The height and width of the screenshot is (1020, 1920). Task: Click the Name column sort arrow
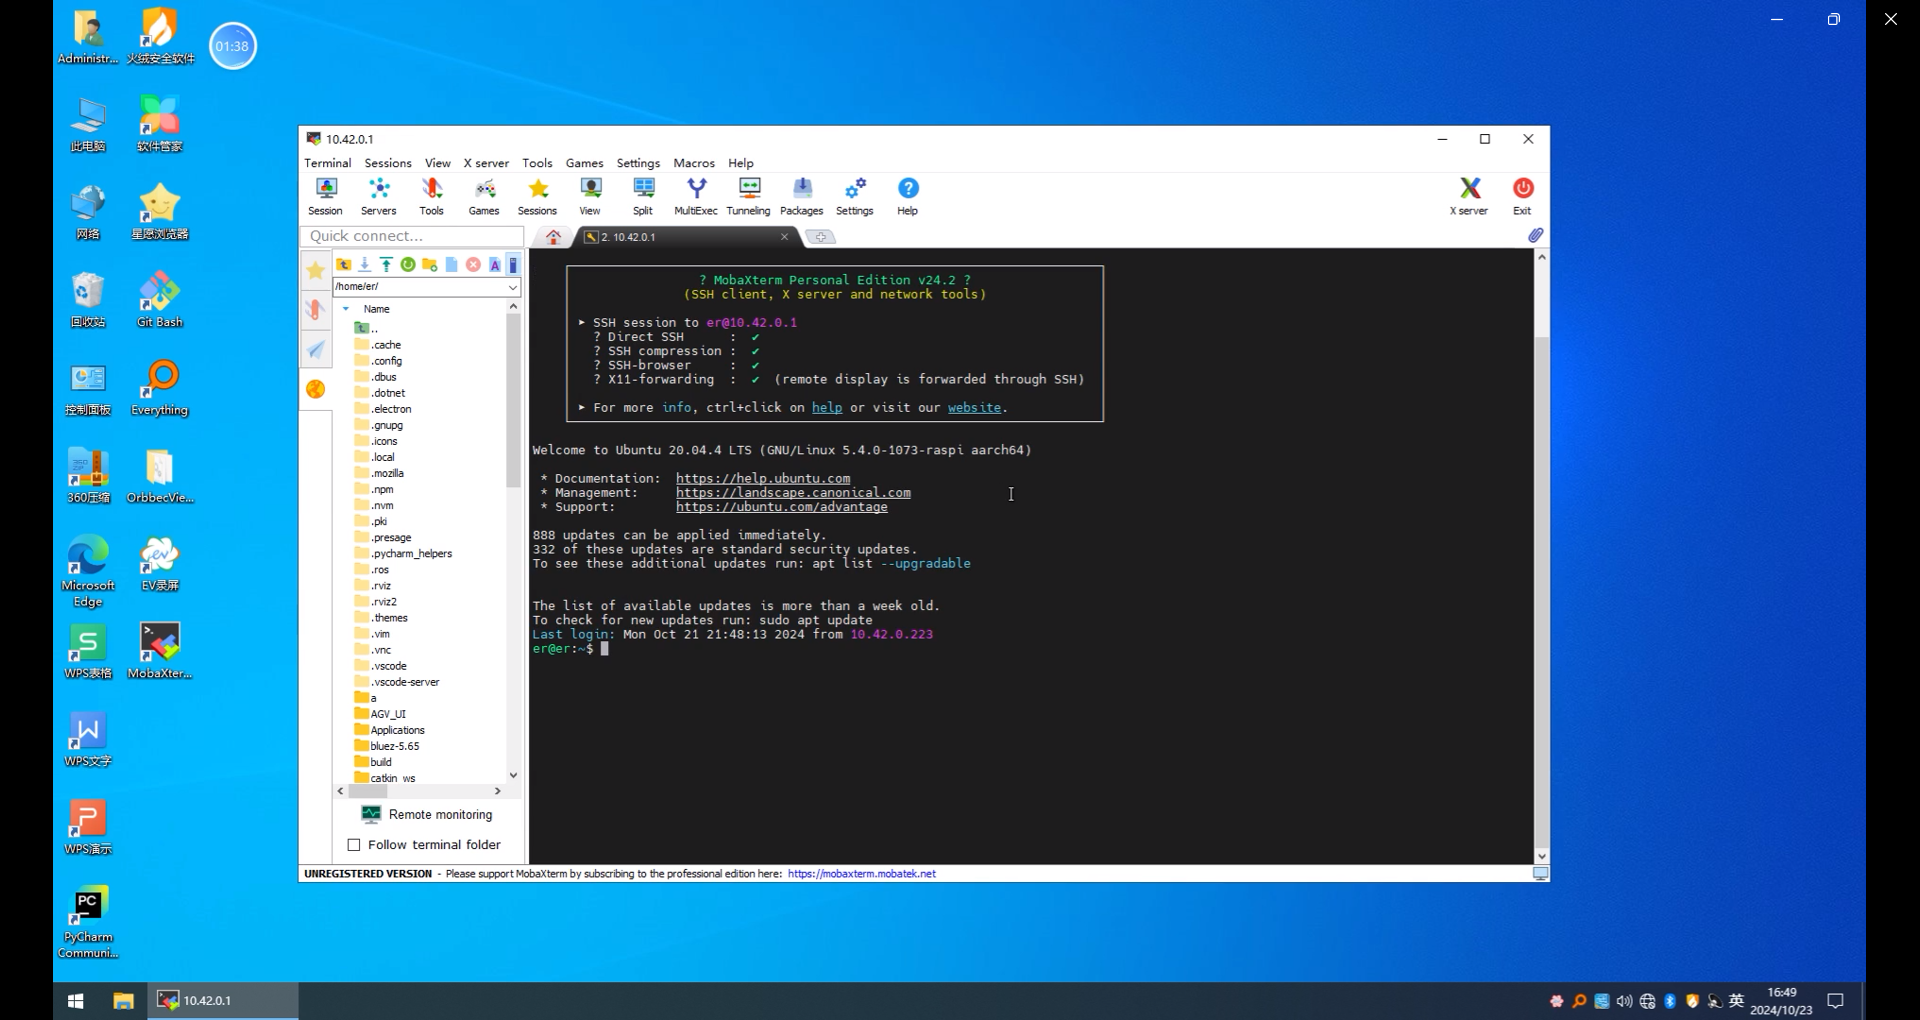click(x=346, y=309)
